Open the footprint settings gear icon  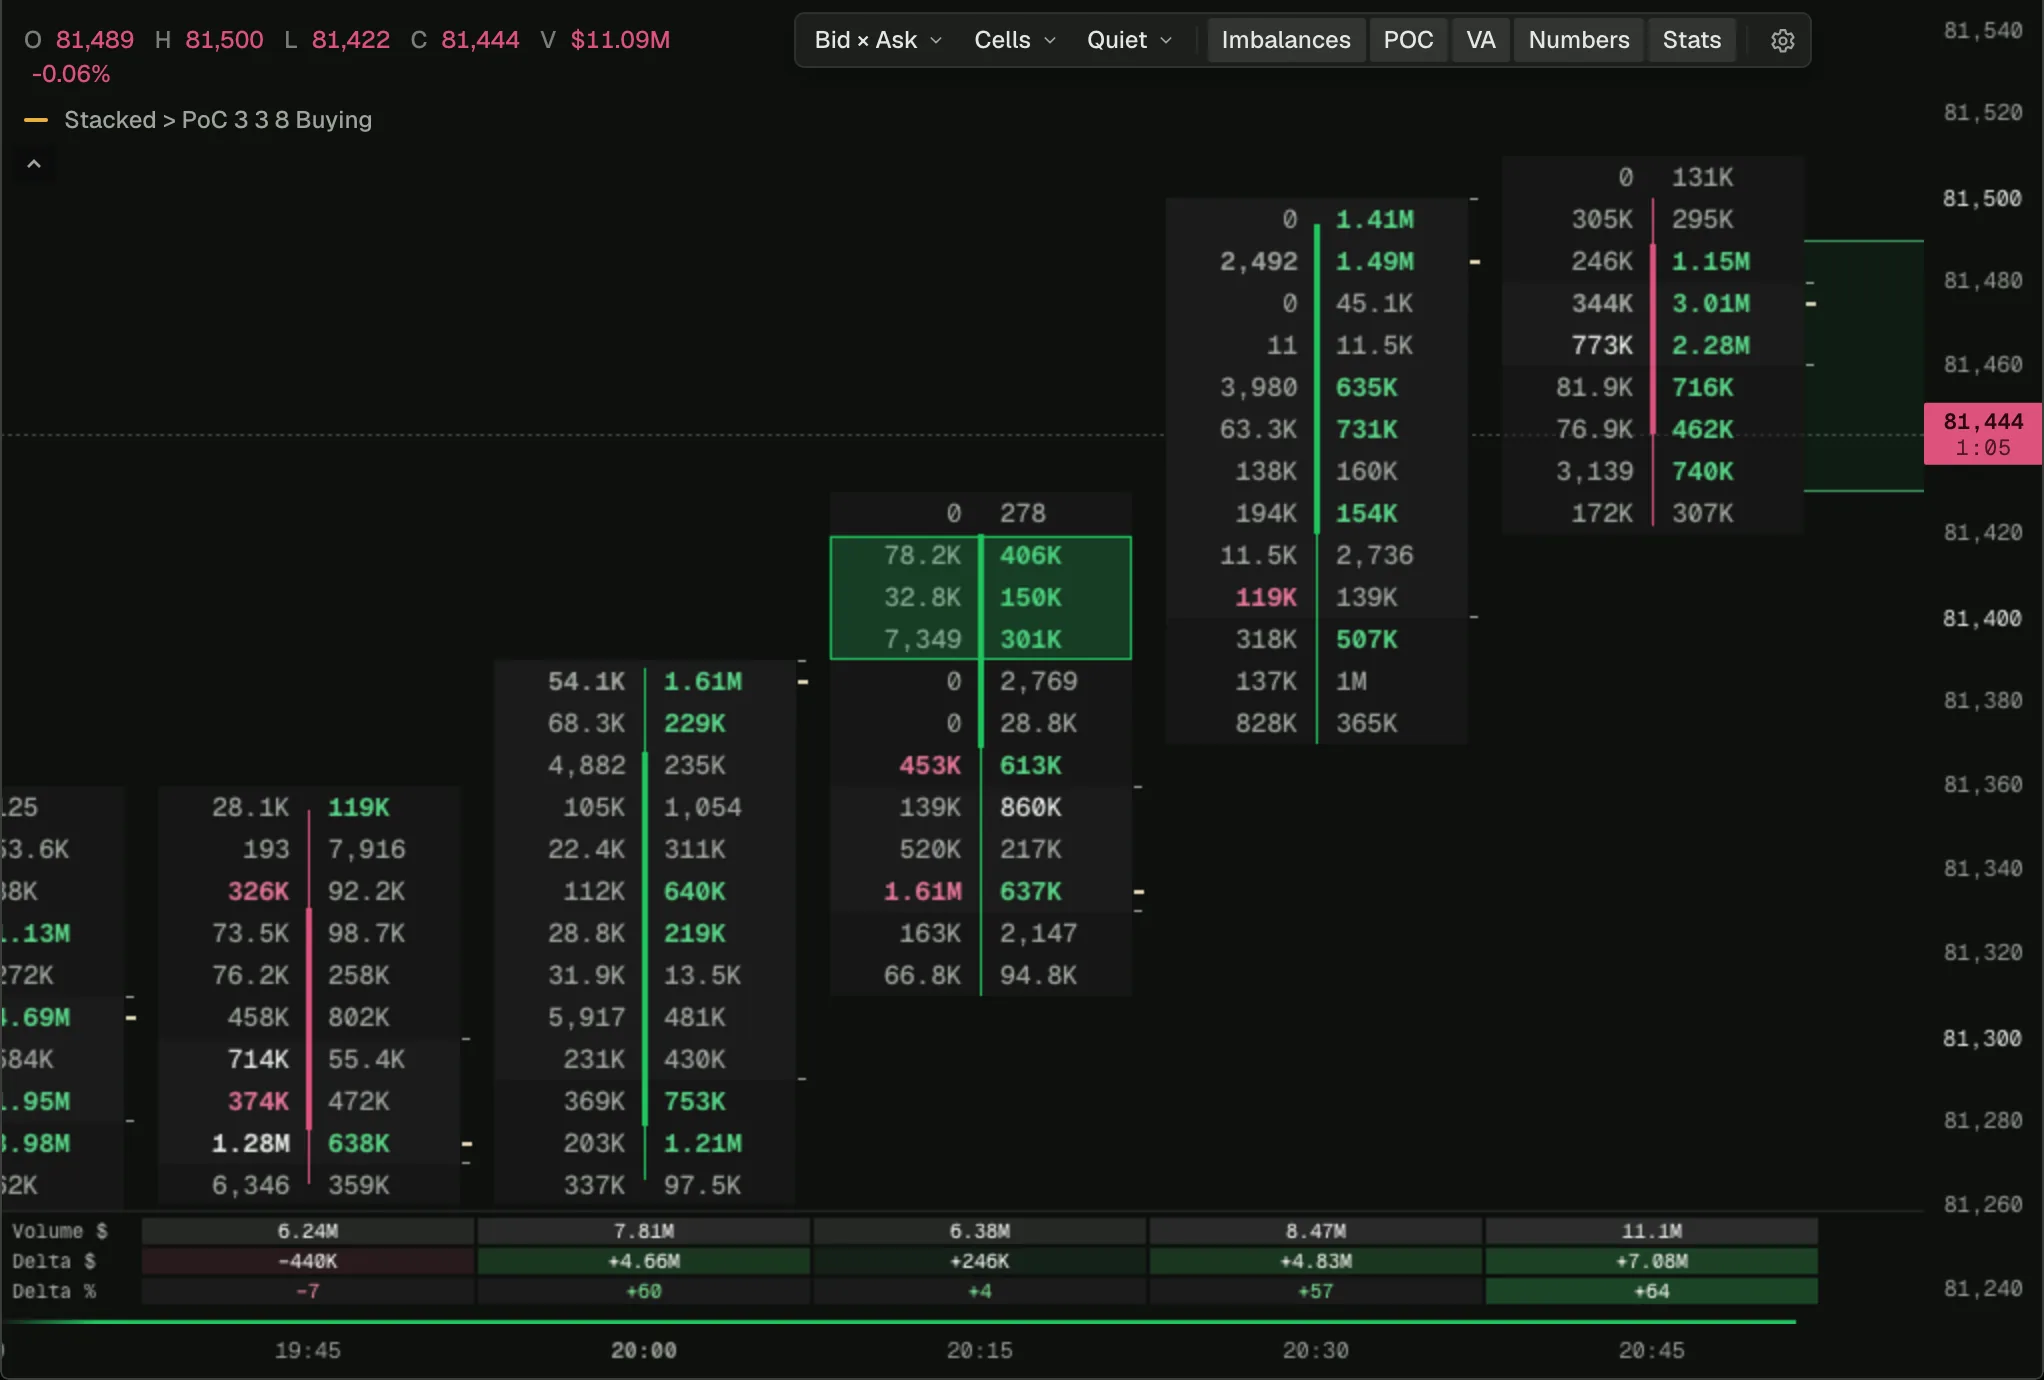(1782, 40)
